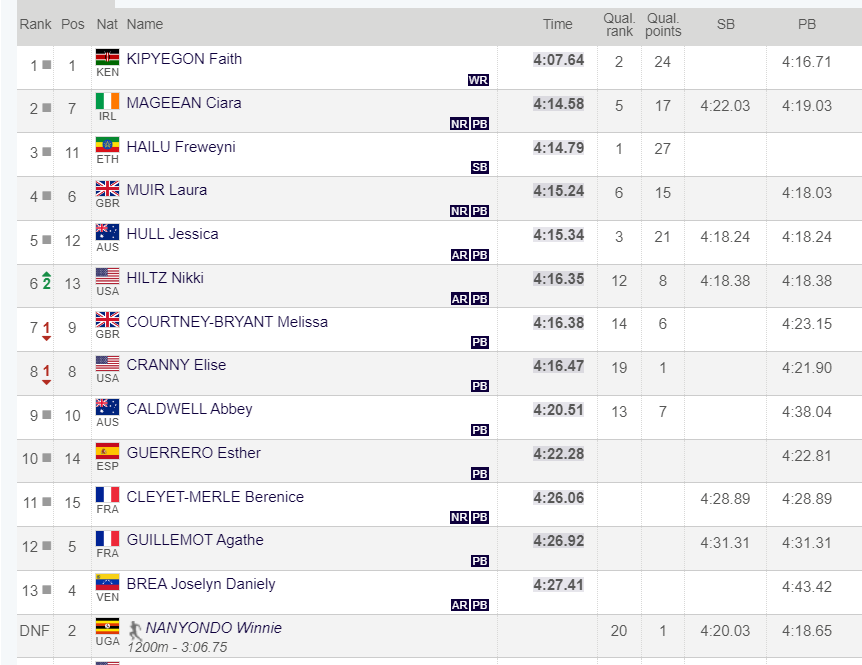Click AR badge in BREA Joselyn row
Image resolution: width=862 pixels, height=665 pixels.
(x=459, y=605)
